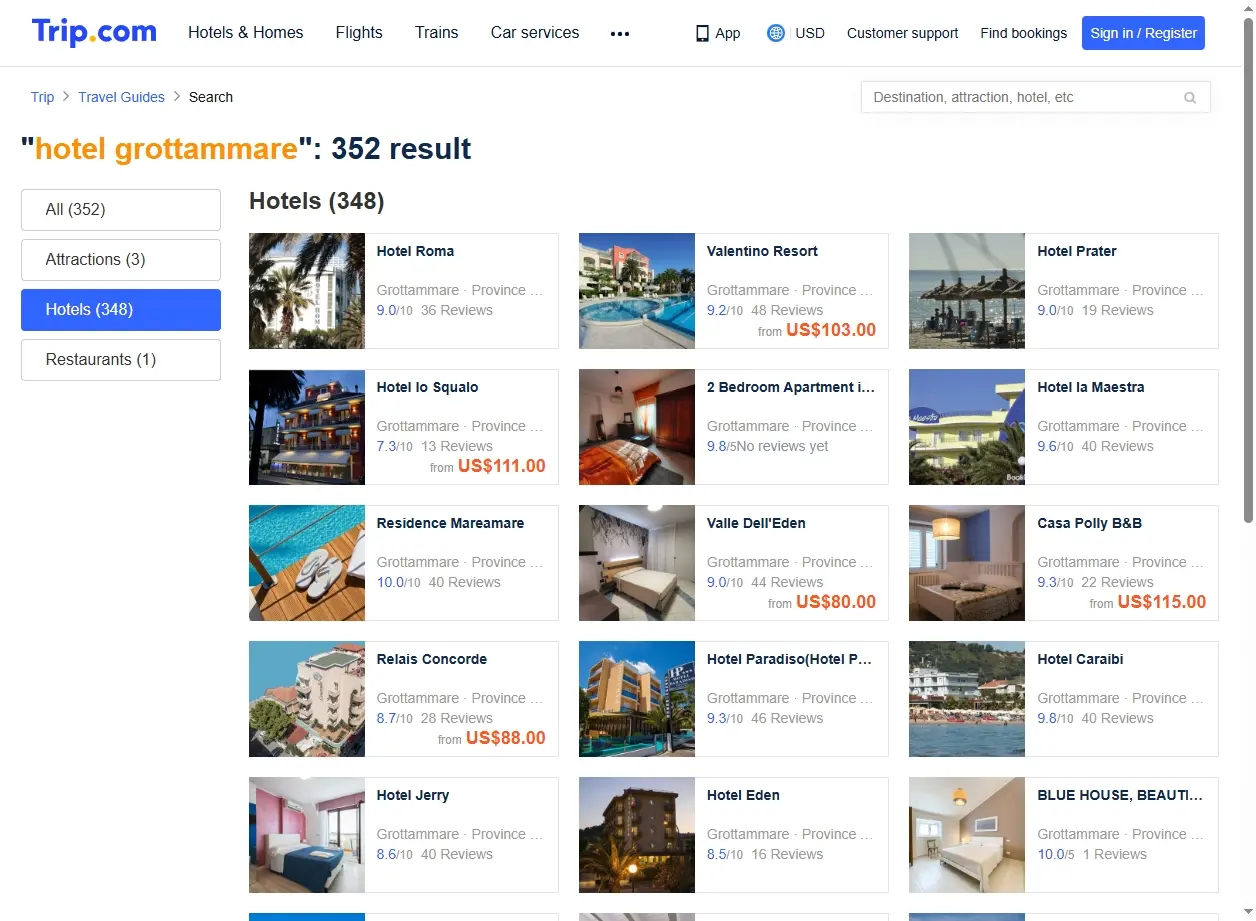The height and width of the screenshot is (921, 1256).
Task: Click the Casa Polly B&B title
Action: click(1089, 523)
